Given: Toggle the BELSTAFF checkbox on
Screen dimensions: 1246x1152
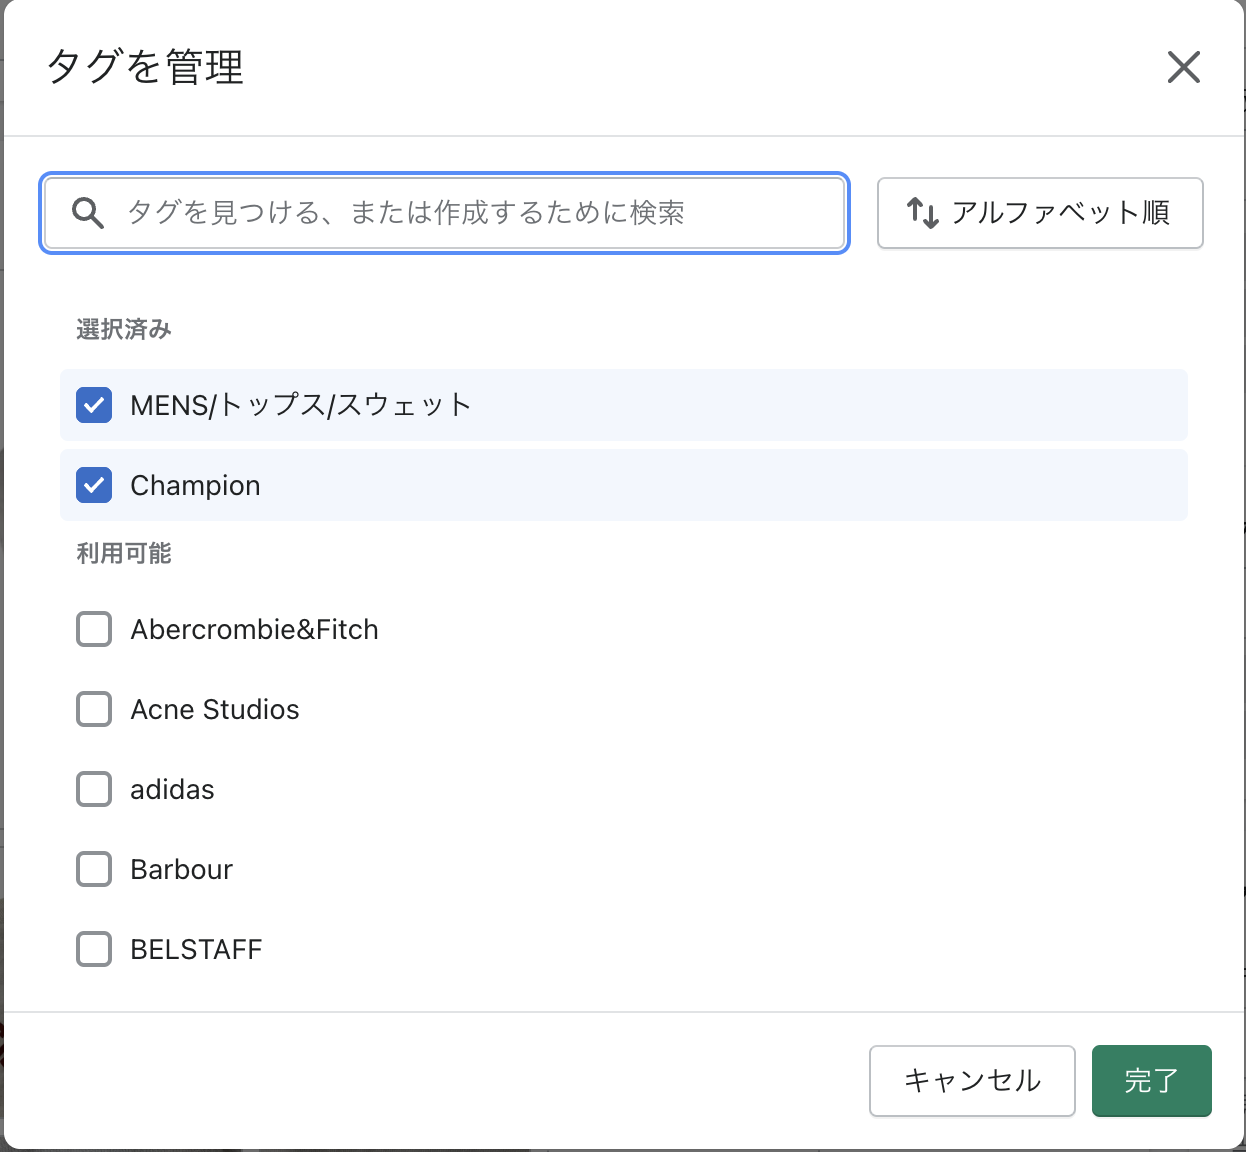Looking at the screenshot, I should [x=94, y=949].
